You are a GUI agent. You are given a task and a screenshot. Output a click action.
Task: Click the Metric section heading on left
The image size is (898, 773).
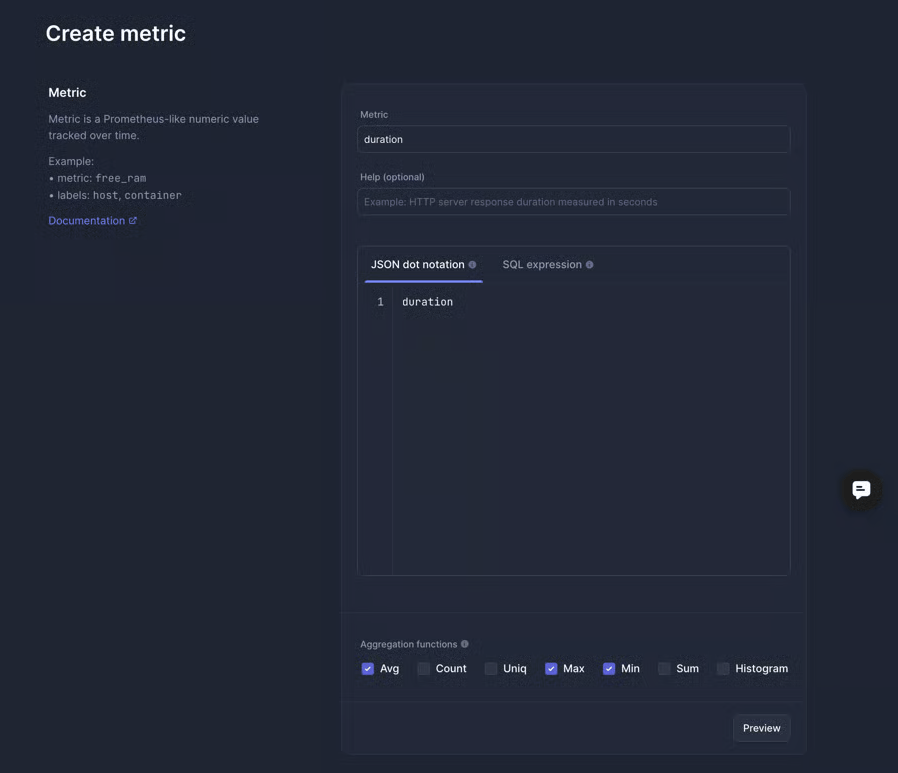click(67, 93)
